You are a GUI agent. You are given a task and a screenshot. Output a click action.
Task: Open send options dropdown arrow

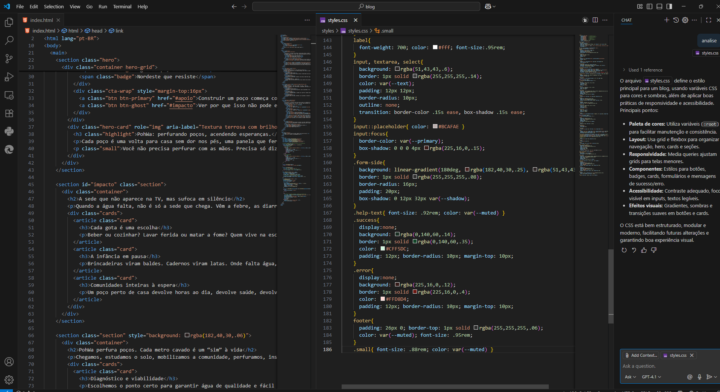coord(716,377)
